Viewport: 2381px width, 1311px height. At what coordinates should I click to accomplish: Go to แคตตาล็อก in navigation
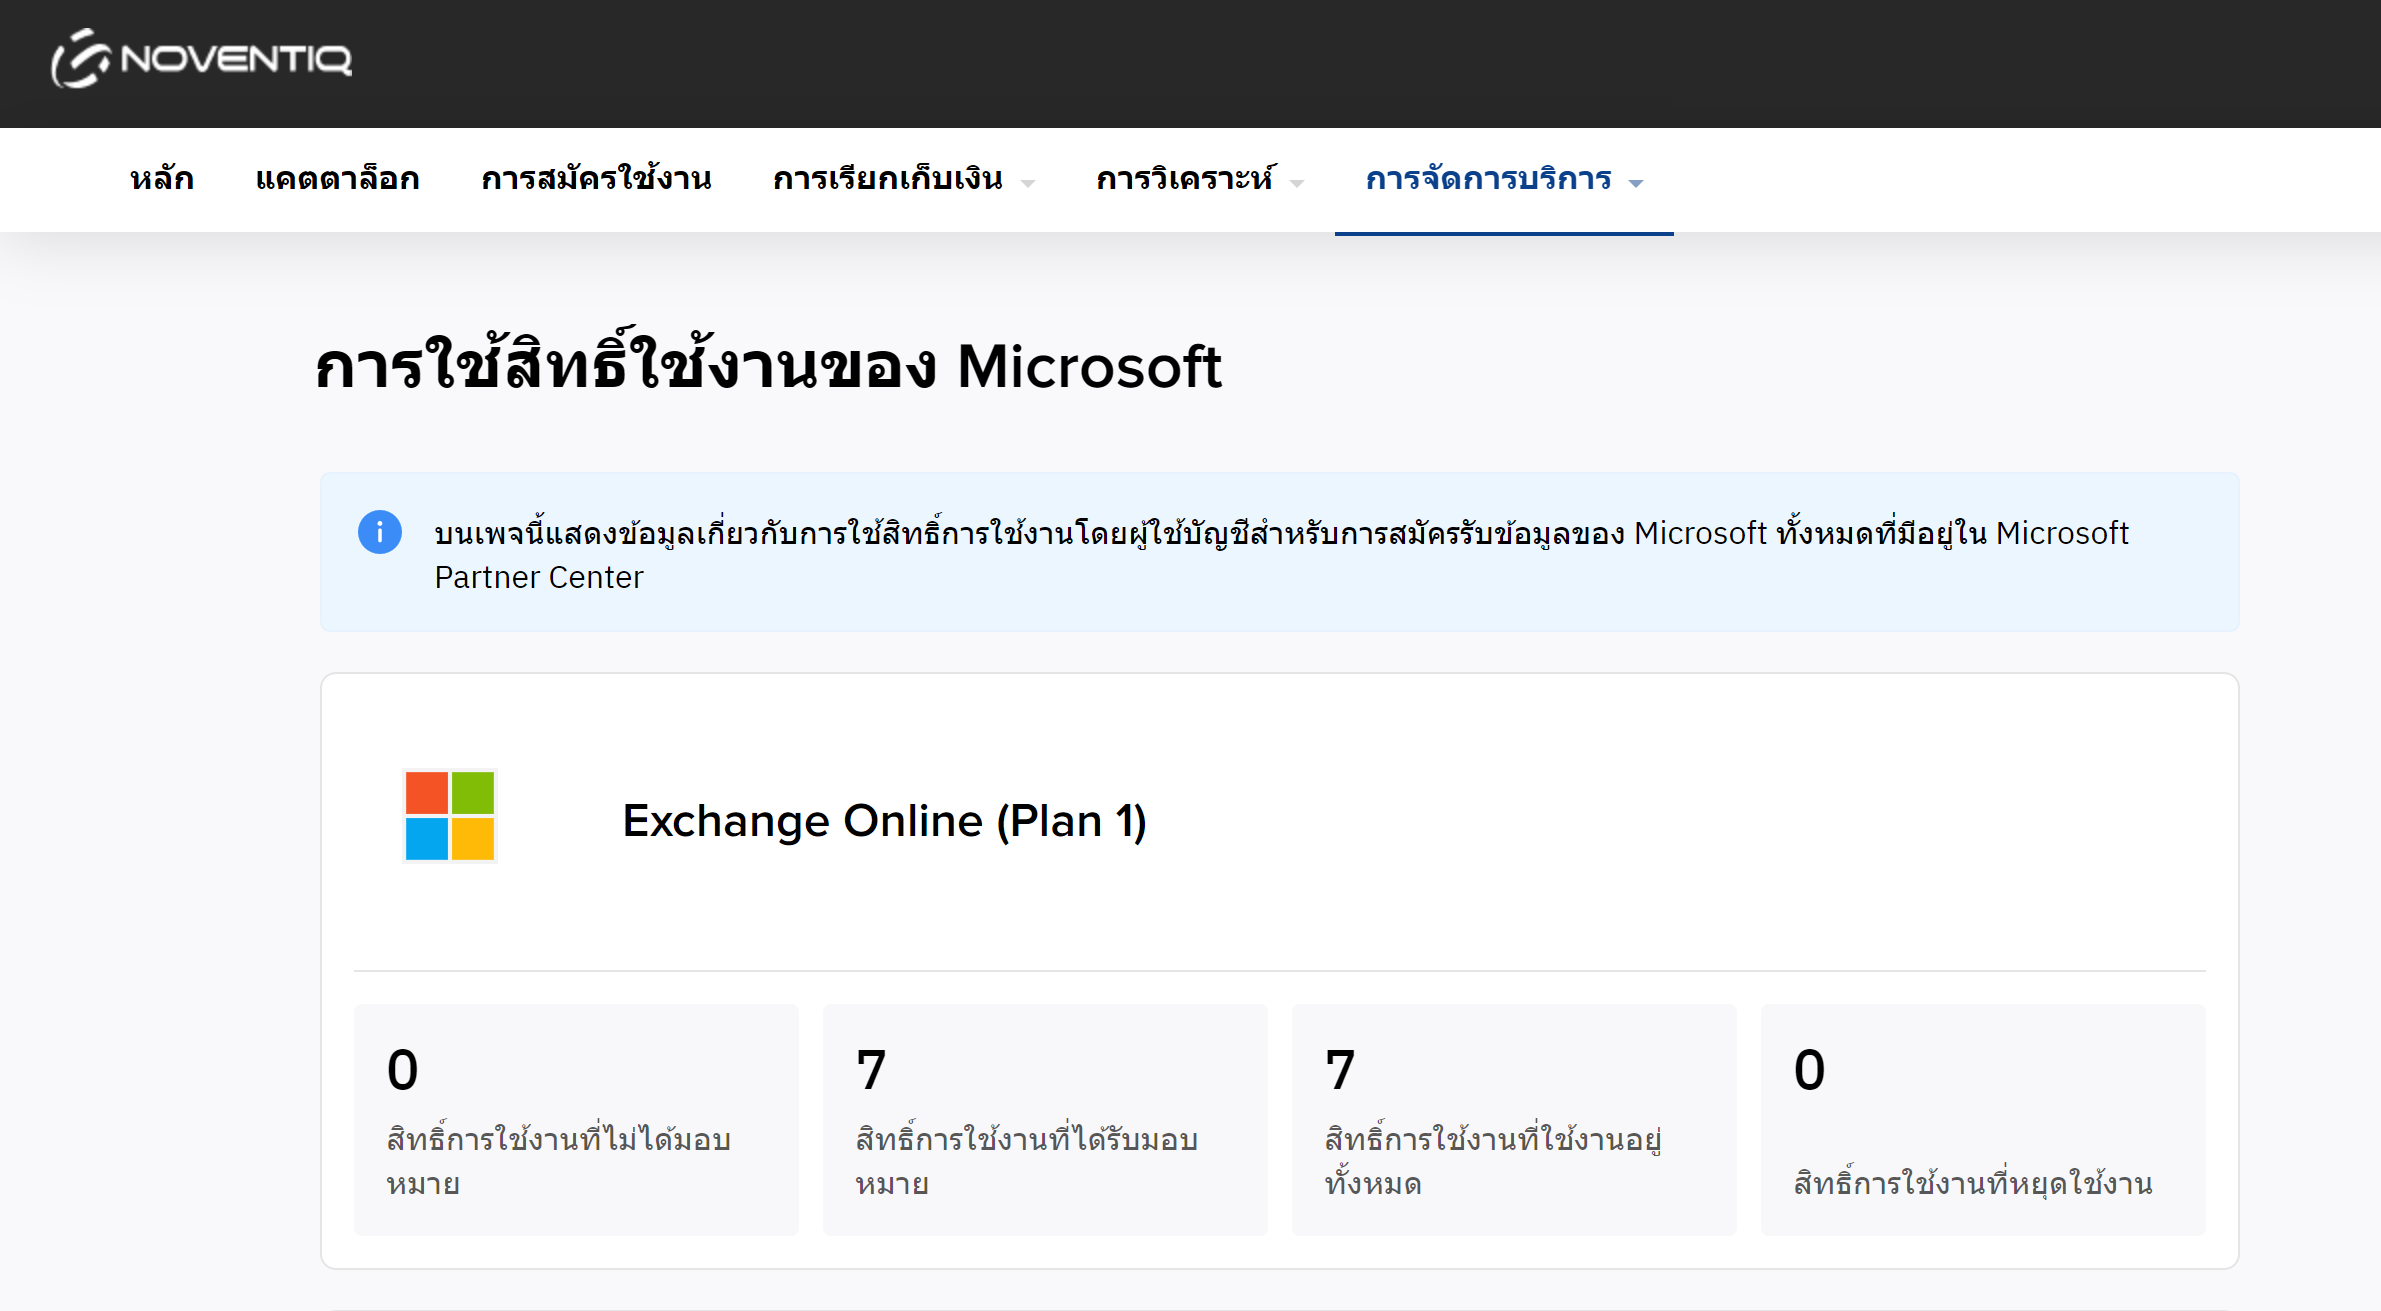(337, 179)
